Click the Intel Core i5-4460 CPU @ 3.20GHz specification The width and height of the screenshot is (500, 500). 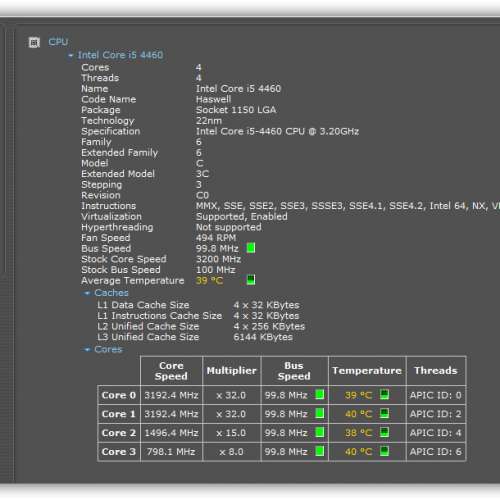point(277,131)
